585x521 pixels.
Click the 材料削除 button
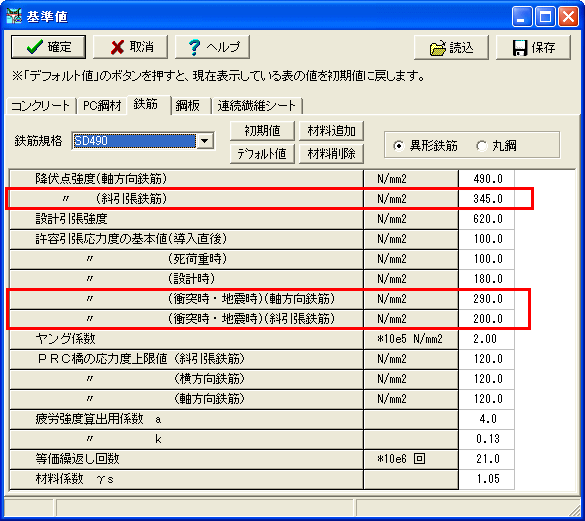(x=331, y=153)
